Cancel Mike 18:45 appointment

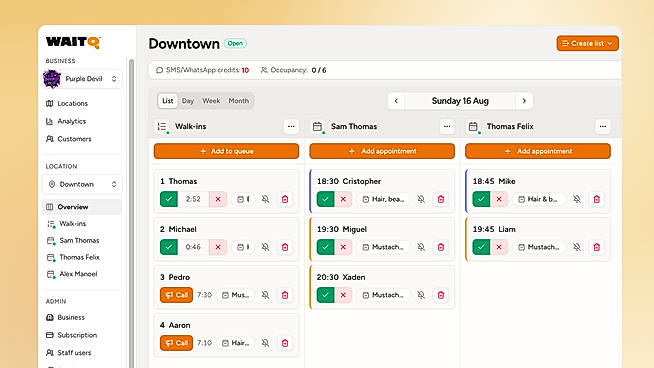[499, 199]
